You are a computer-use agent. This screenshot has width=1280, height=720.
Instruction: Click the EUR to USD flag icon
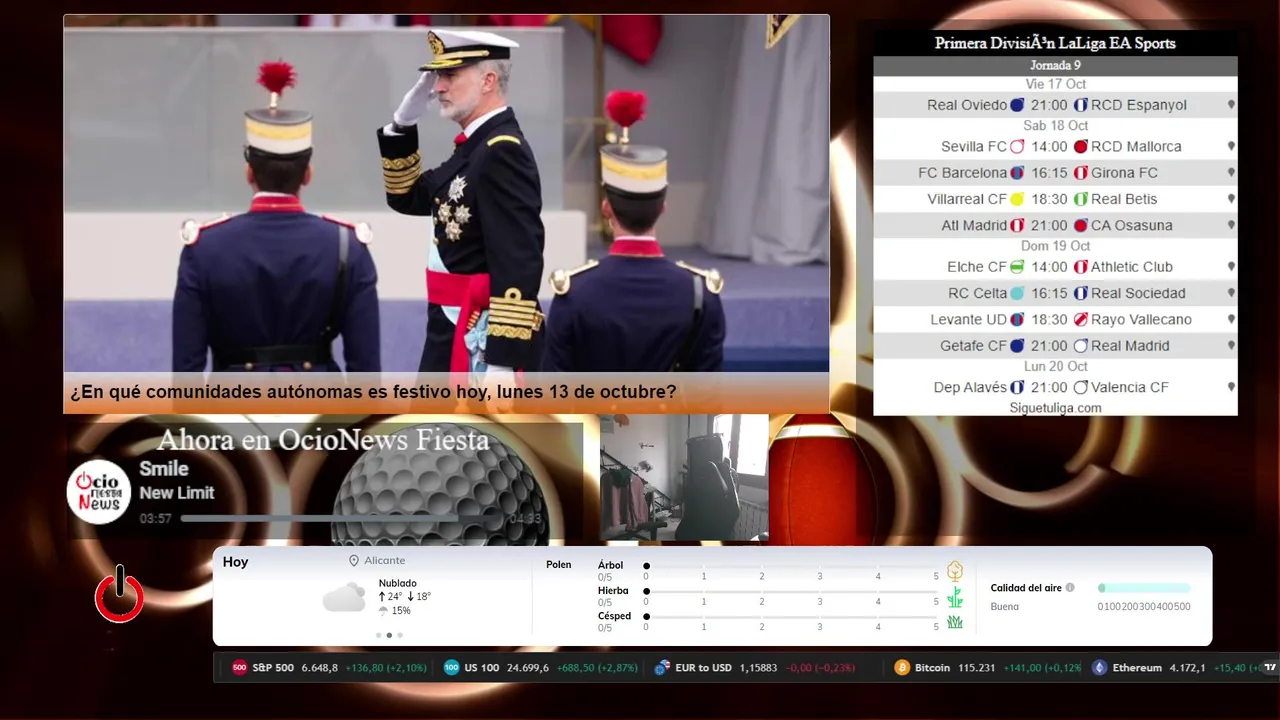[x=661, y=668]
